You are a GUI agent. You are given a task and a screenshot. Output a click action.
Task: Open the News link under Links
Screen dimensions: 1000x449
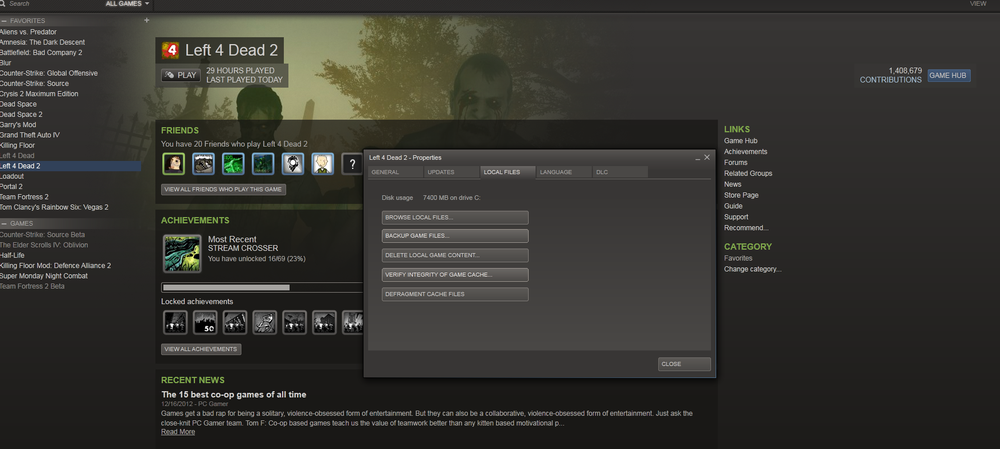pyautogui.click(x=732, y=184)
